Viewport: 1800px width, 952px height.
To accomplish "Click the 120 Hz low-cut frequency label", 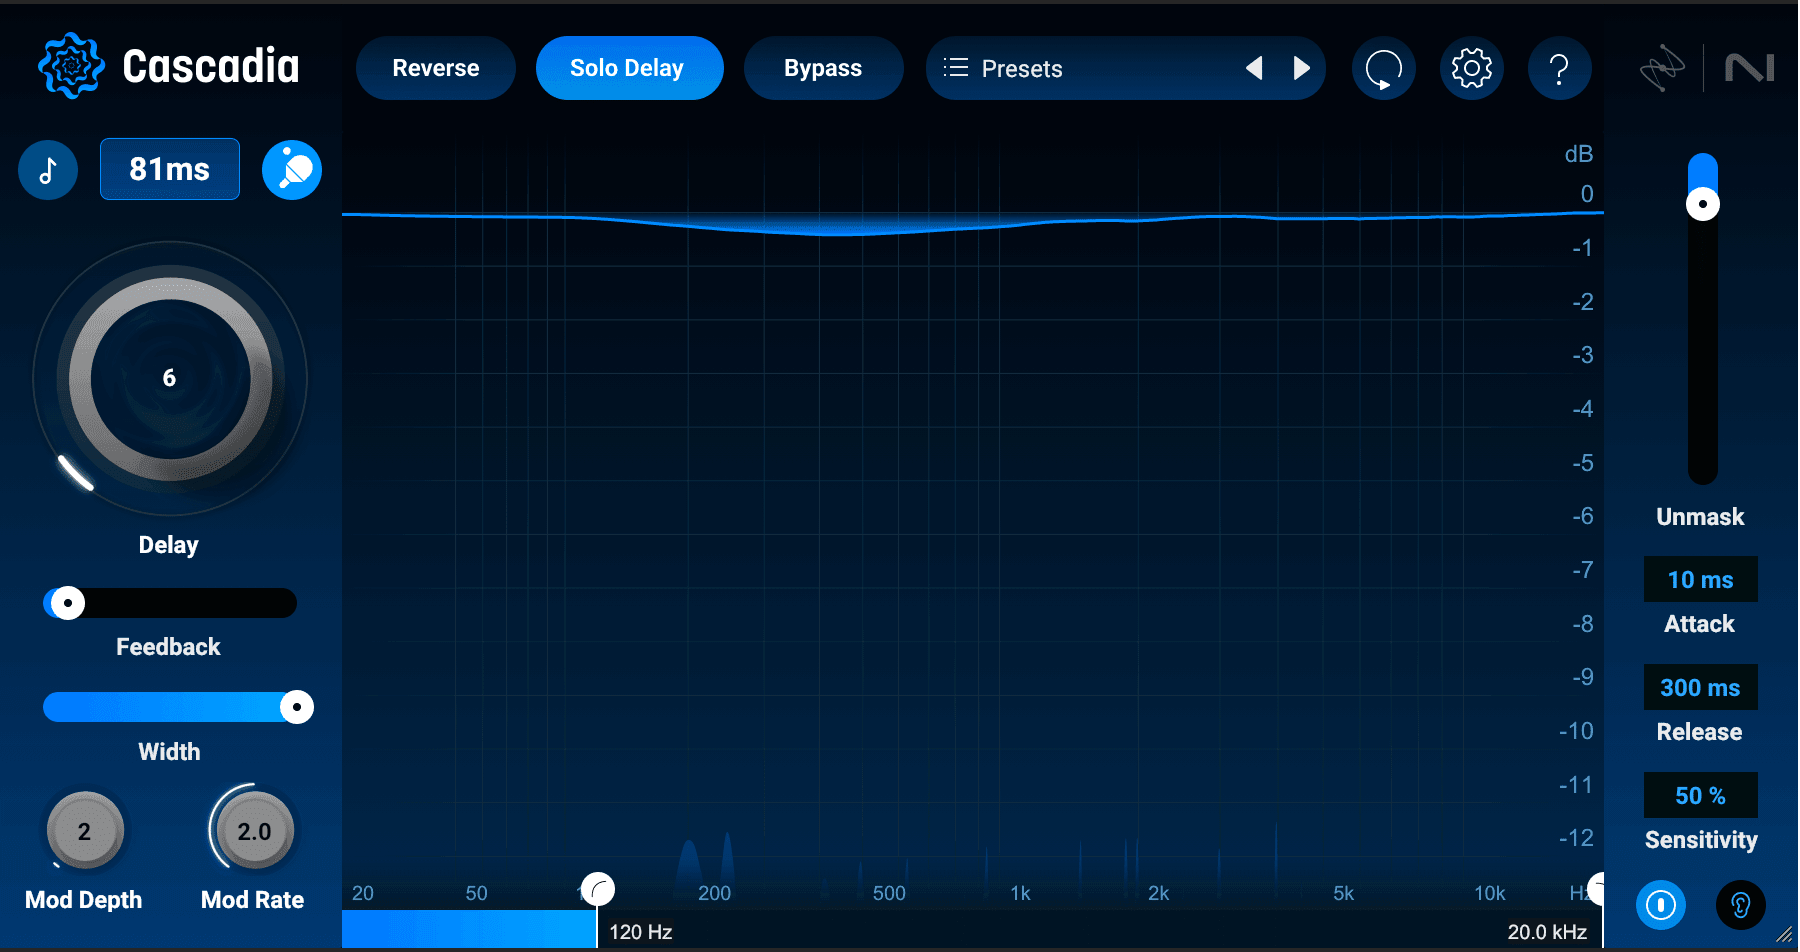I will click(x=641, y=932).
